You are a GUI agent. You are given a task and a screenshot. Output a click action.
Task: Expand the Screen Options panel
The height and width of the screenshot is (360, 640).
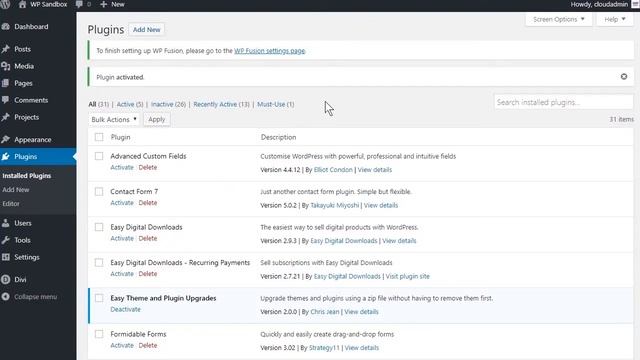tap(558, 19)
